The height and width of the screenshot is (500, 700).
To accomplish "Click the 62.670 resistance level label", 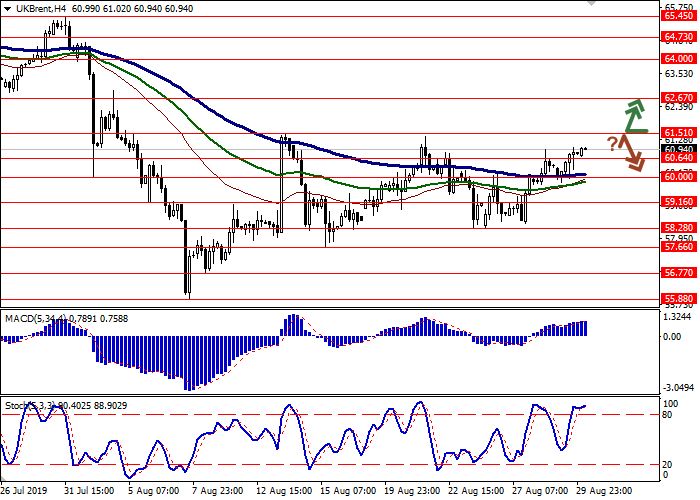I will point(678,98).
